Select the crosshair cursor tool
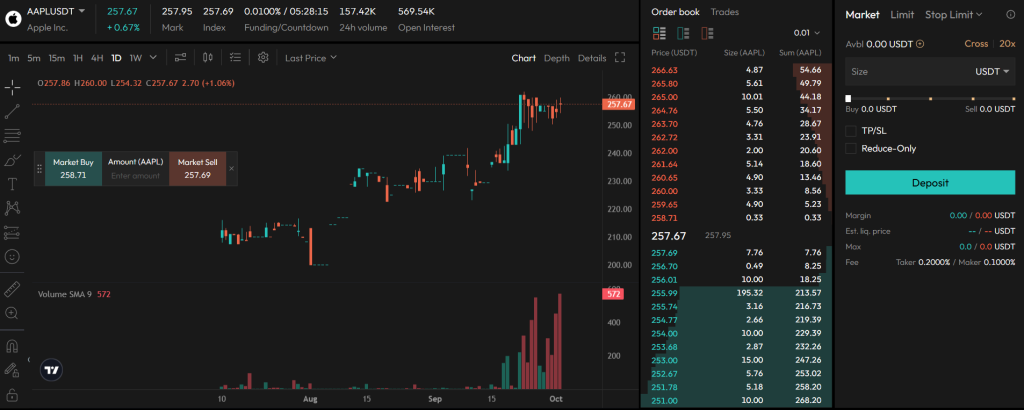1024x410 pixels. pos(12,87)
